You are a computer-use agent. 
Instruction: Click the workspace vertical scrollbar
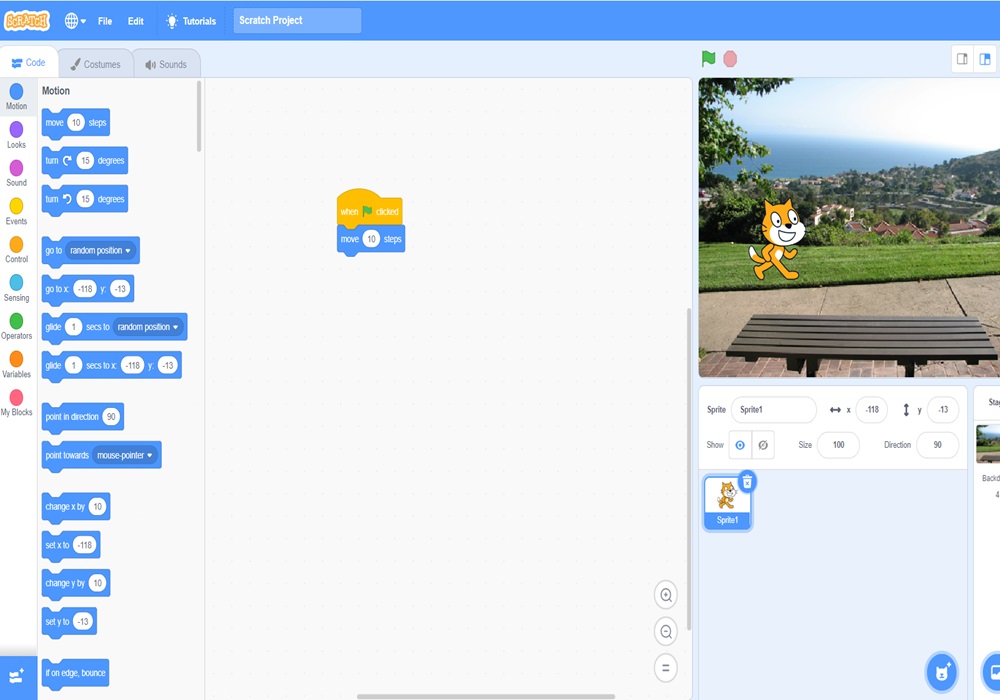(x=688, y=469)
